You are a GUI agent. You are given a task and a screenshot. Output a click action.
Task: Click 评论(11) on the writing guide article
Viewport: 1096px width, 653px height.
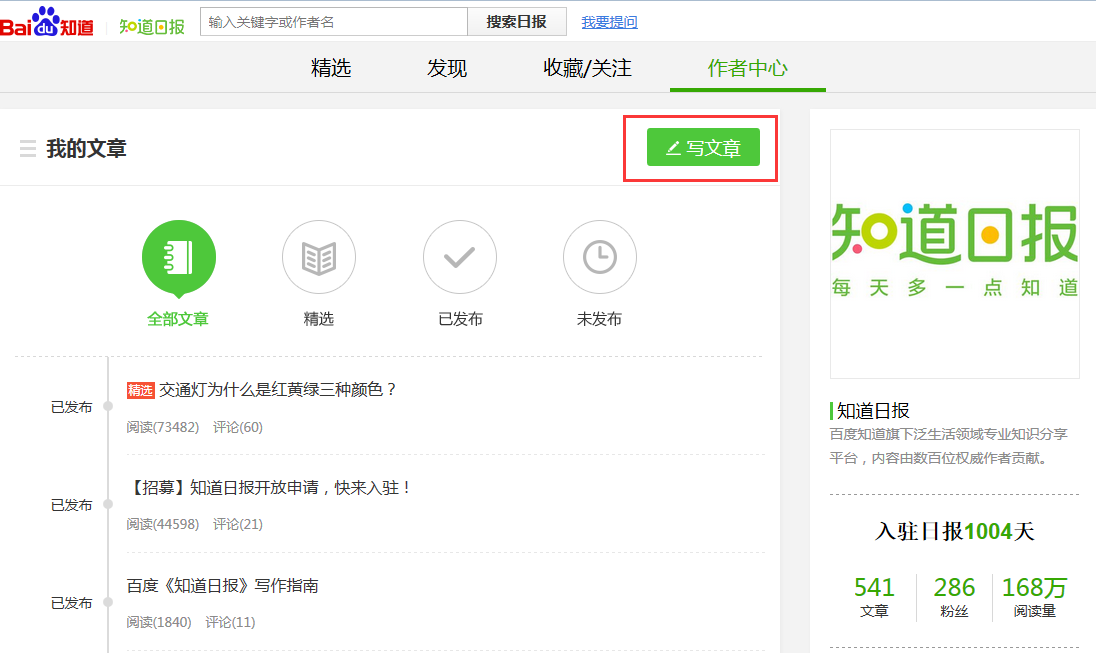230,622
